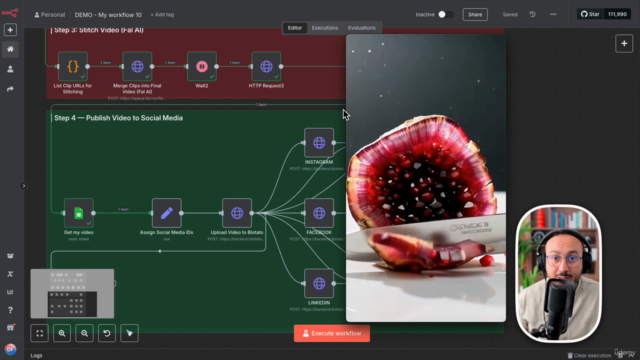Viewport: 640px width, 360px height.
Task: Open user avatar menu at sidebar bottom
Action: (11, 349)
